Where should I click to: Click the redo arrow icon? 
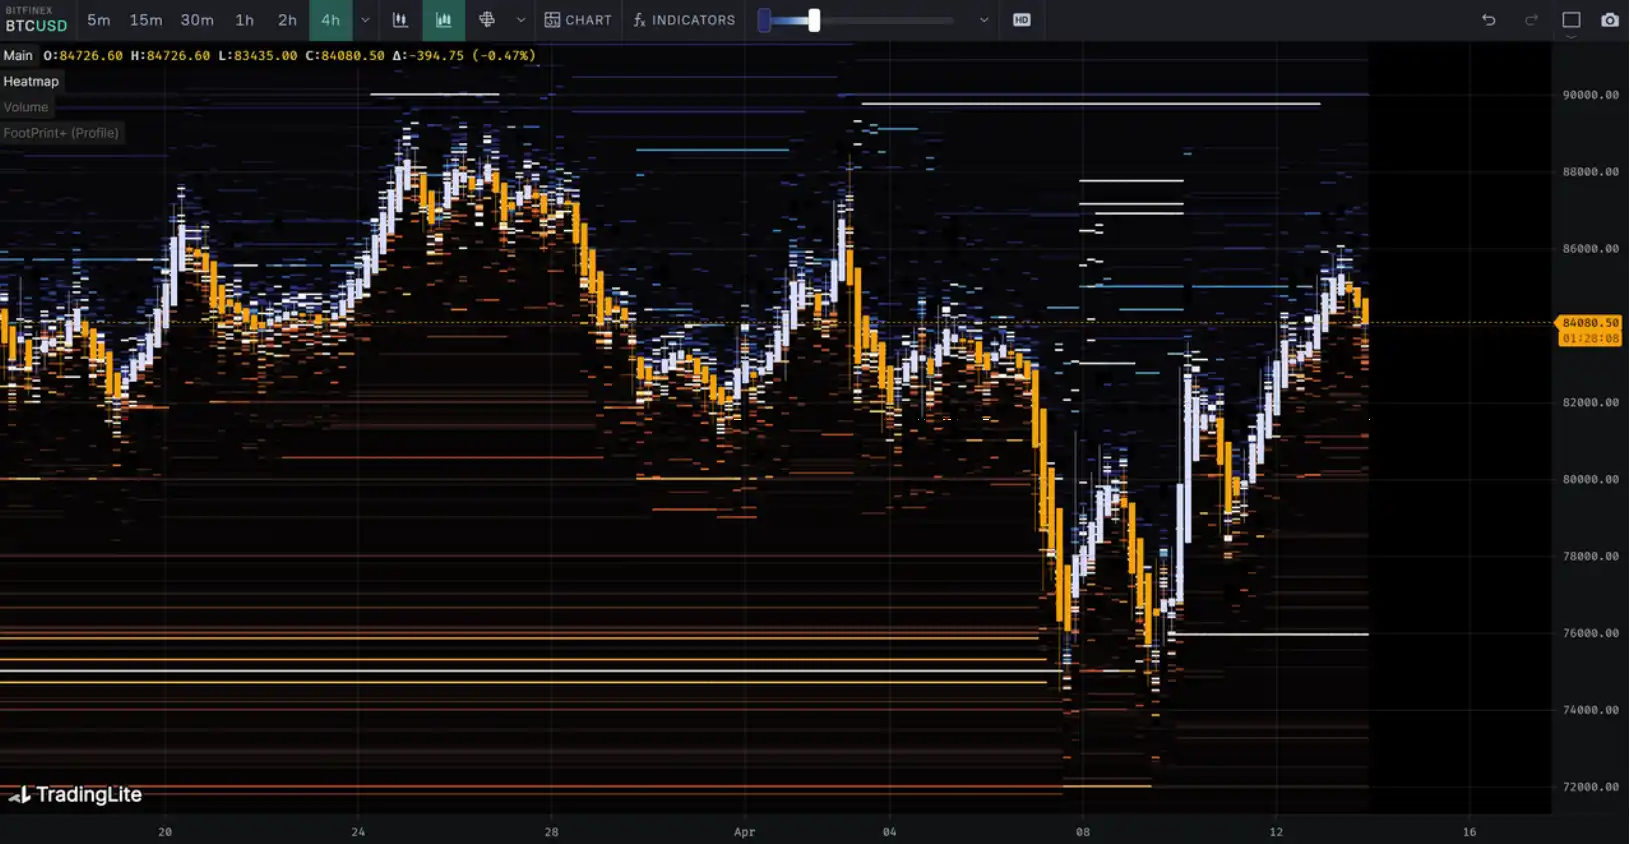coord(1531,20)
